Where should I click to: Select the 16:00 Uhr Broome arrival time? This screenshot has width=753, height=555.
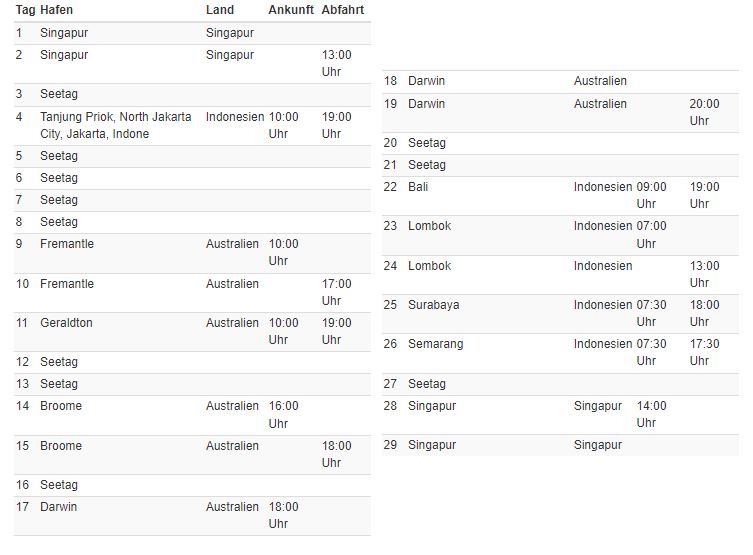283,414
